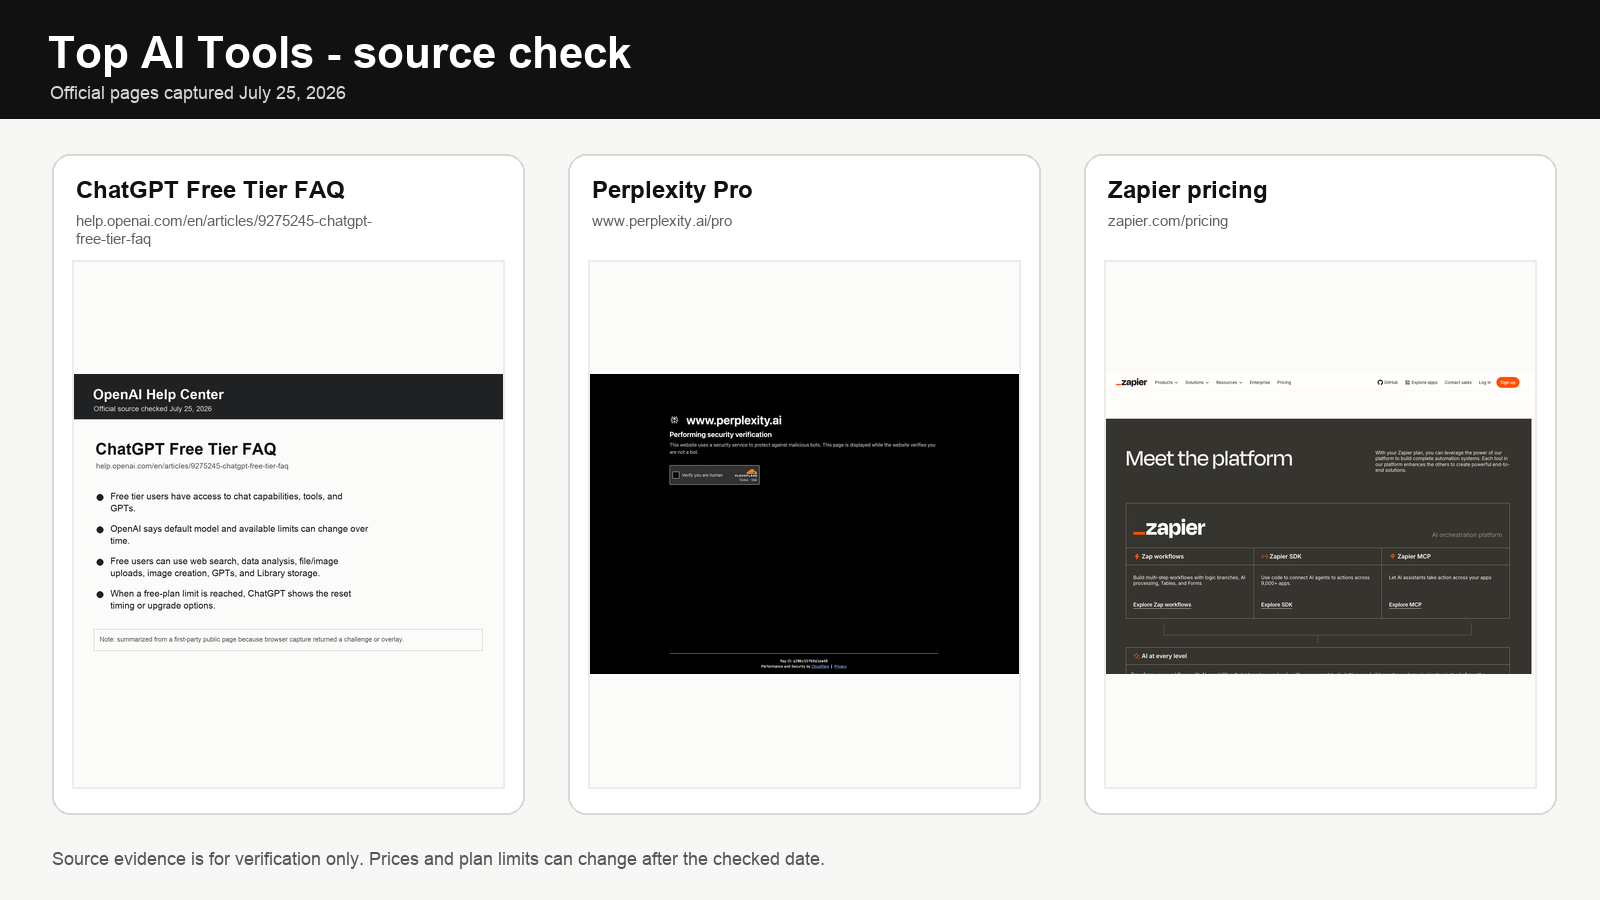The height and width of the screenshot is (900, 1600).
Task: Click Log in on the Zapier page
Action: click(x=1485, y=382)
